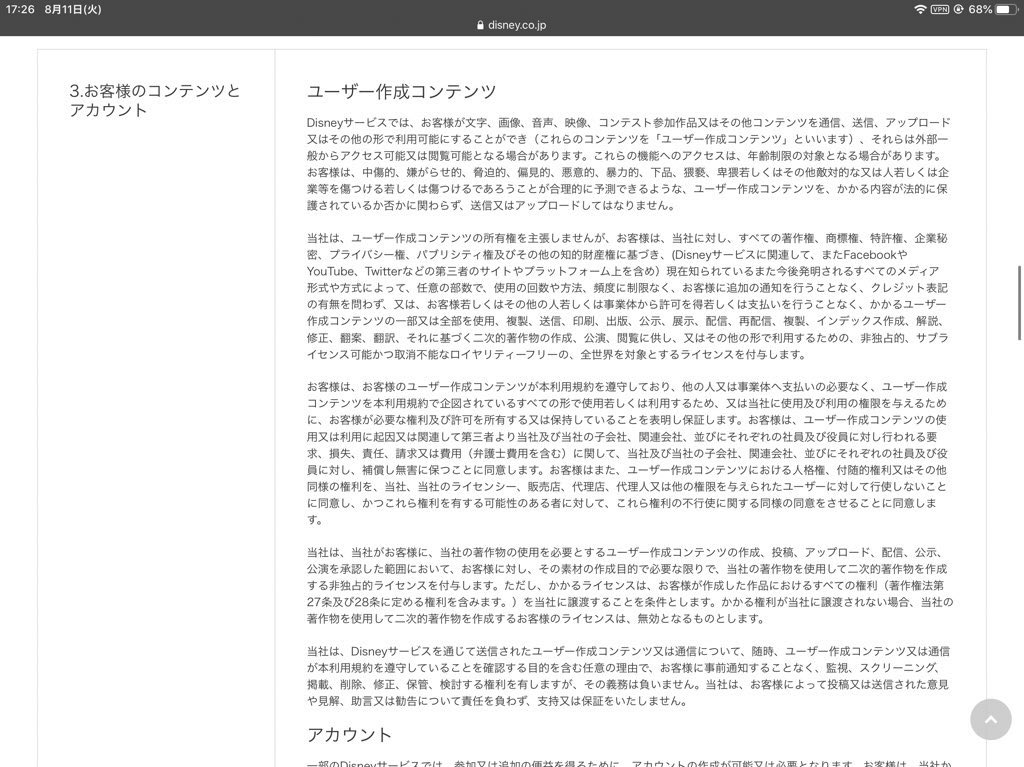Image resolution: width=1024 pixels, height=767 pixels.
Task: Click the line starting 一部のDisneyサービスでは
Action: click(x=628, y=763)
